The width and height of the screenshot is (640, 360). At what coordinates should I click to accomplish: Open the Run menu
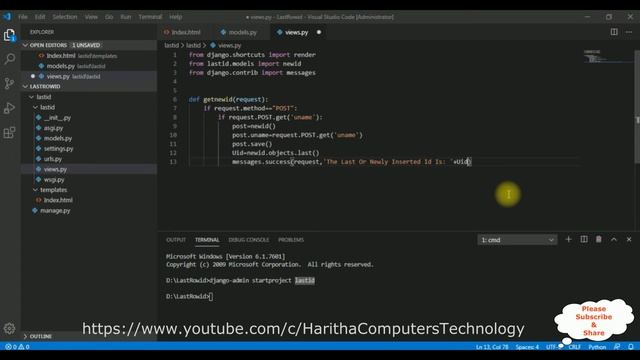[126, 17]
